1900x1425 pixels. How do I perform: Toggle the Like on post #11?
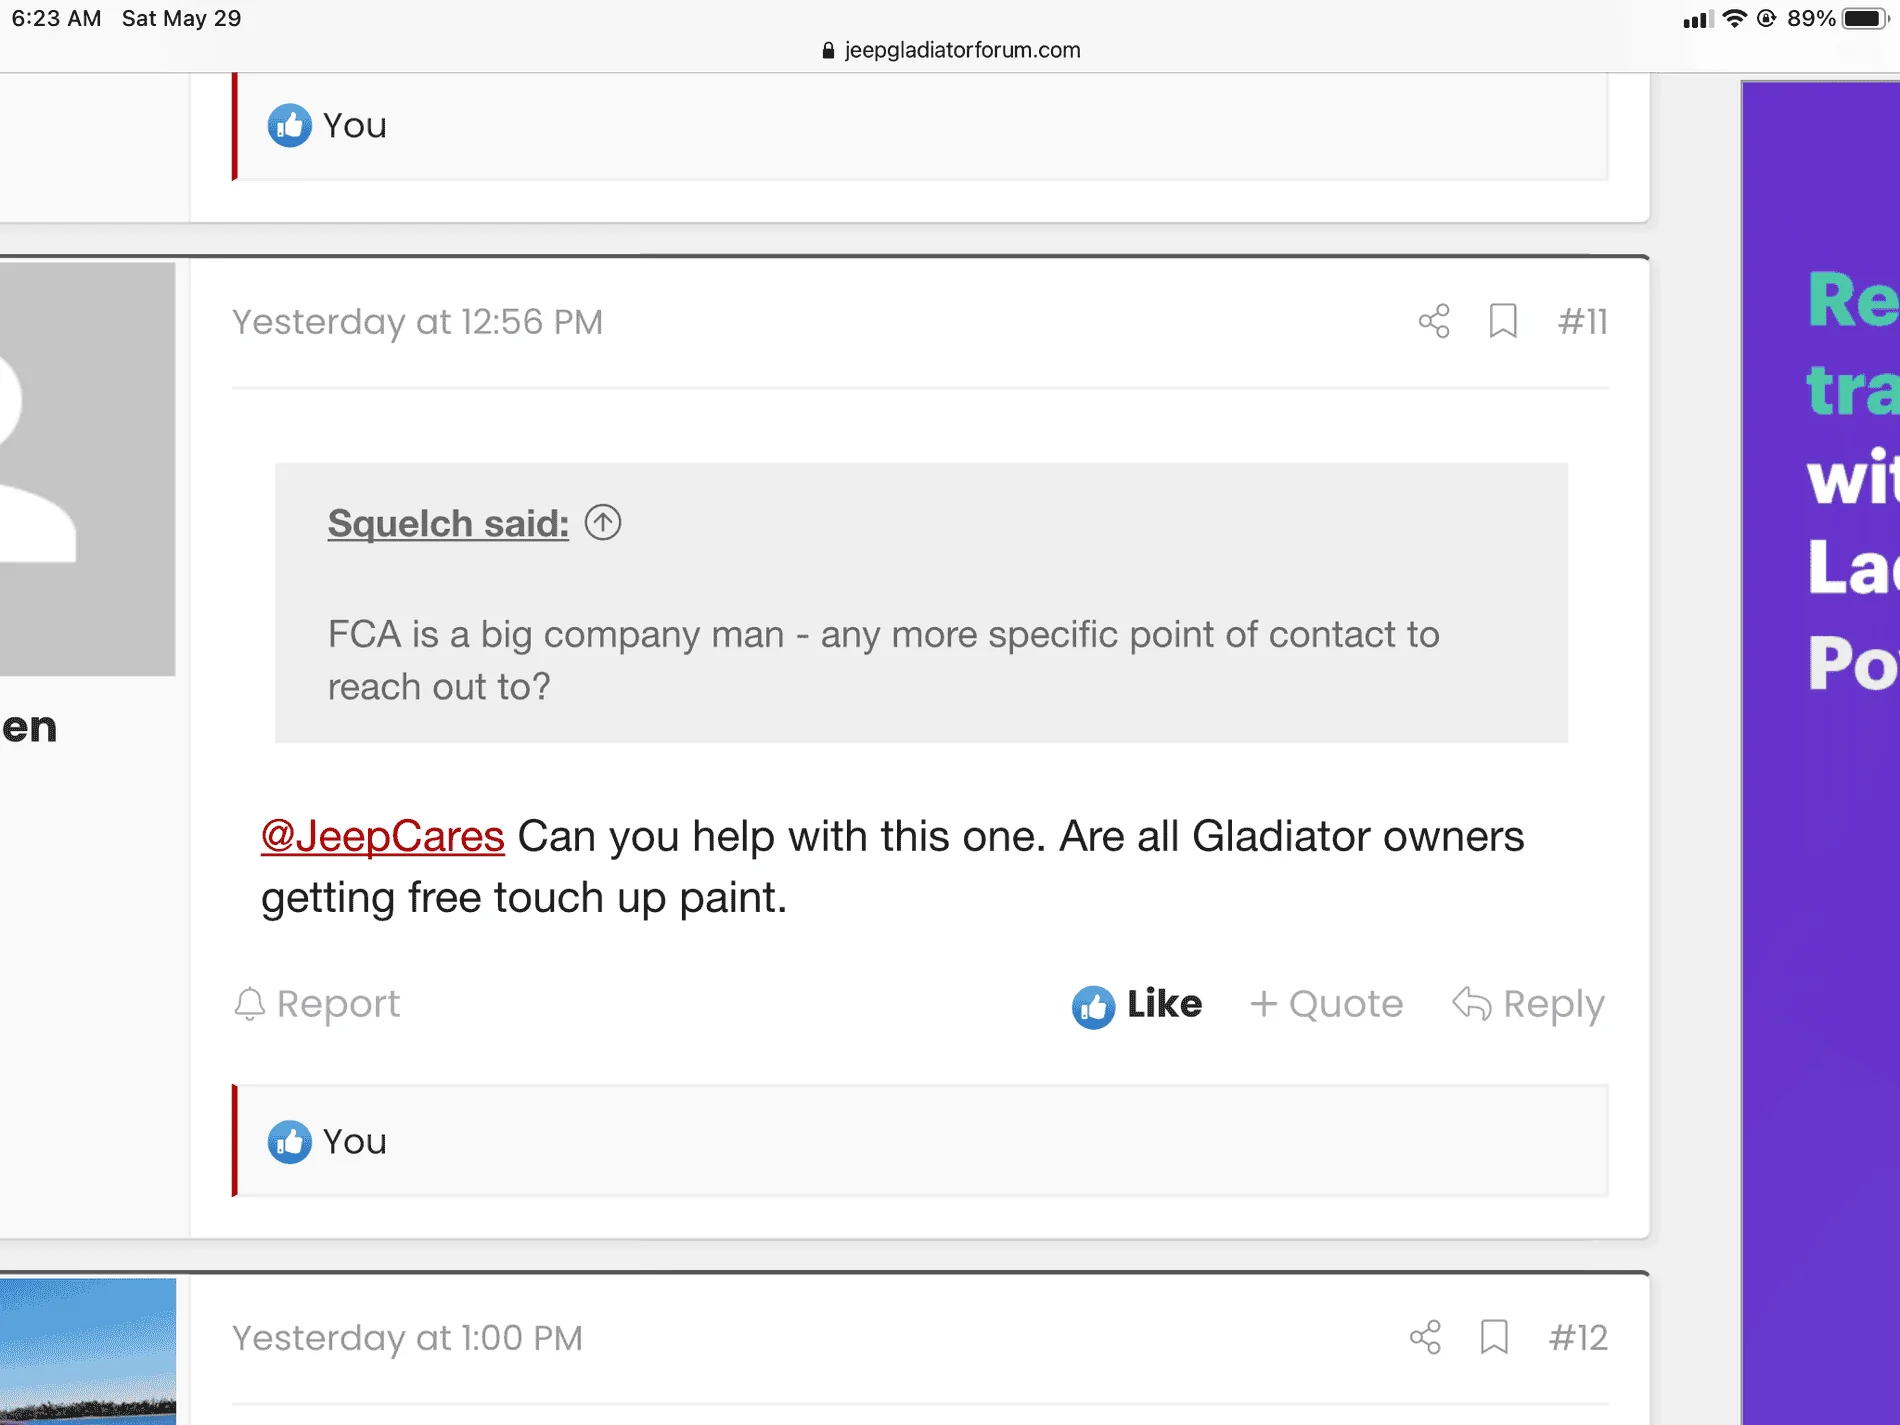[x=1137, y=1005]
